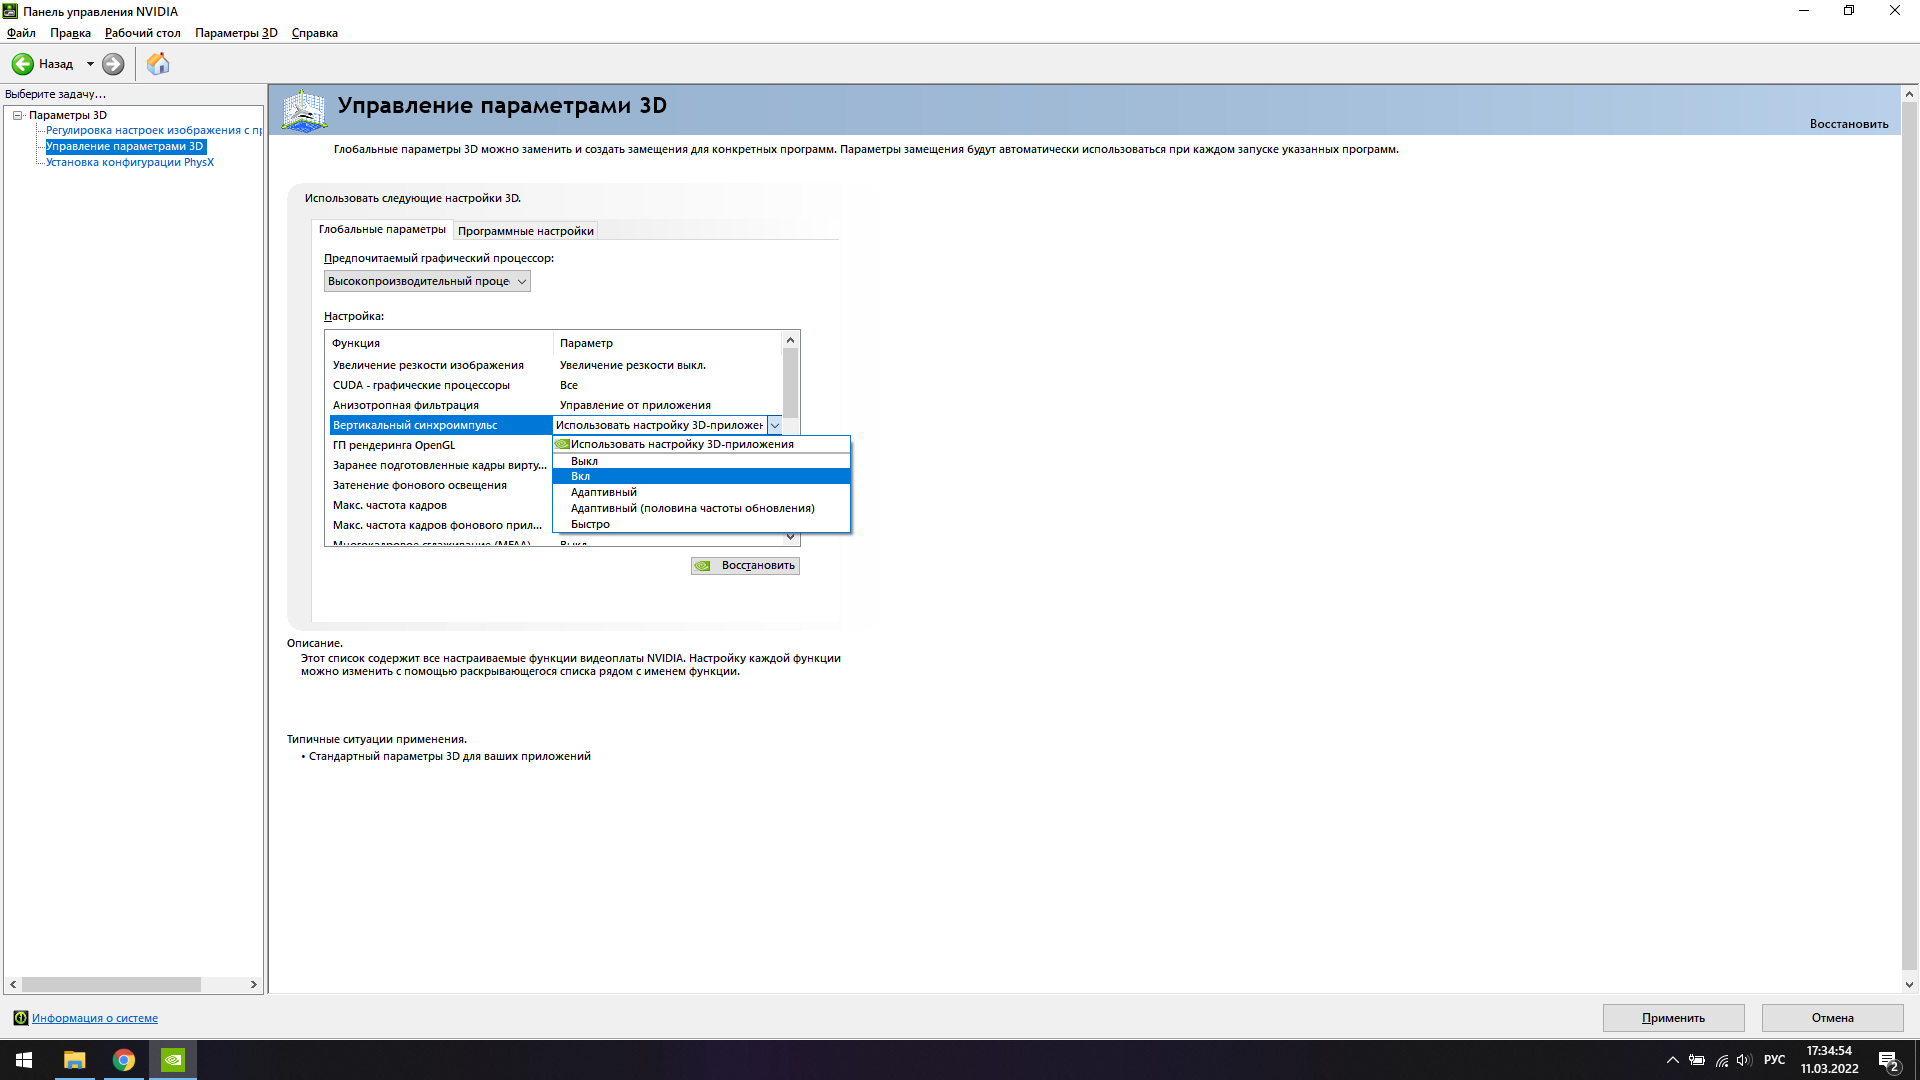Open the Информация о системе link

[x=95, y=1018]
